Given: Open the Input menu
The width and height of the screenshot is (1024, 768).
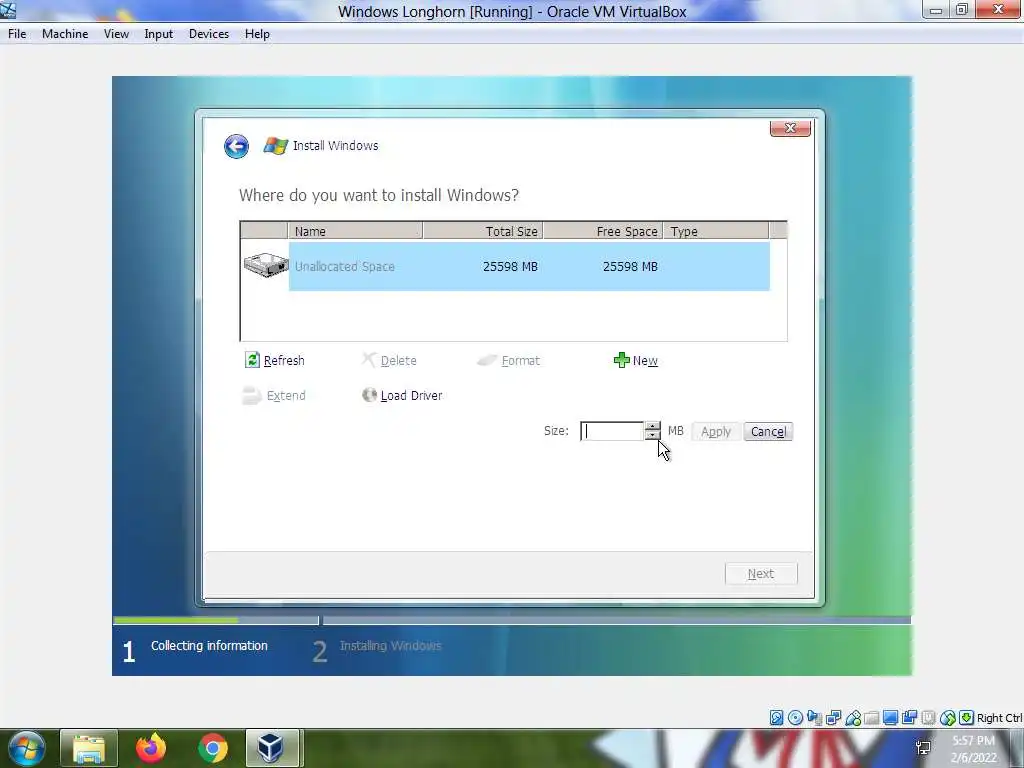Looking at the screenshot, I should click(159, 34).
